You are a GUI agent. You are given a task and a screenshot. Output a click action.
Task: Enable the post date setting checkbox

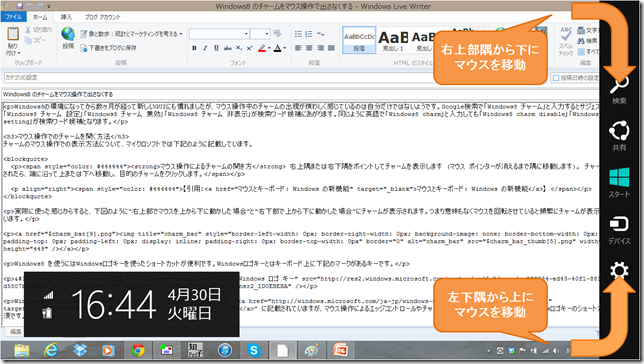point(556,78)
